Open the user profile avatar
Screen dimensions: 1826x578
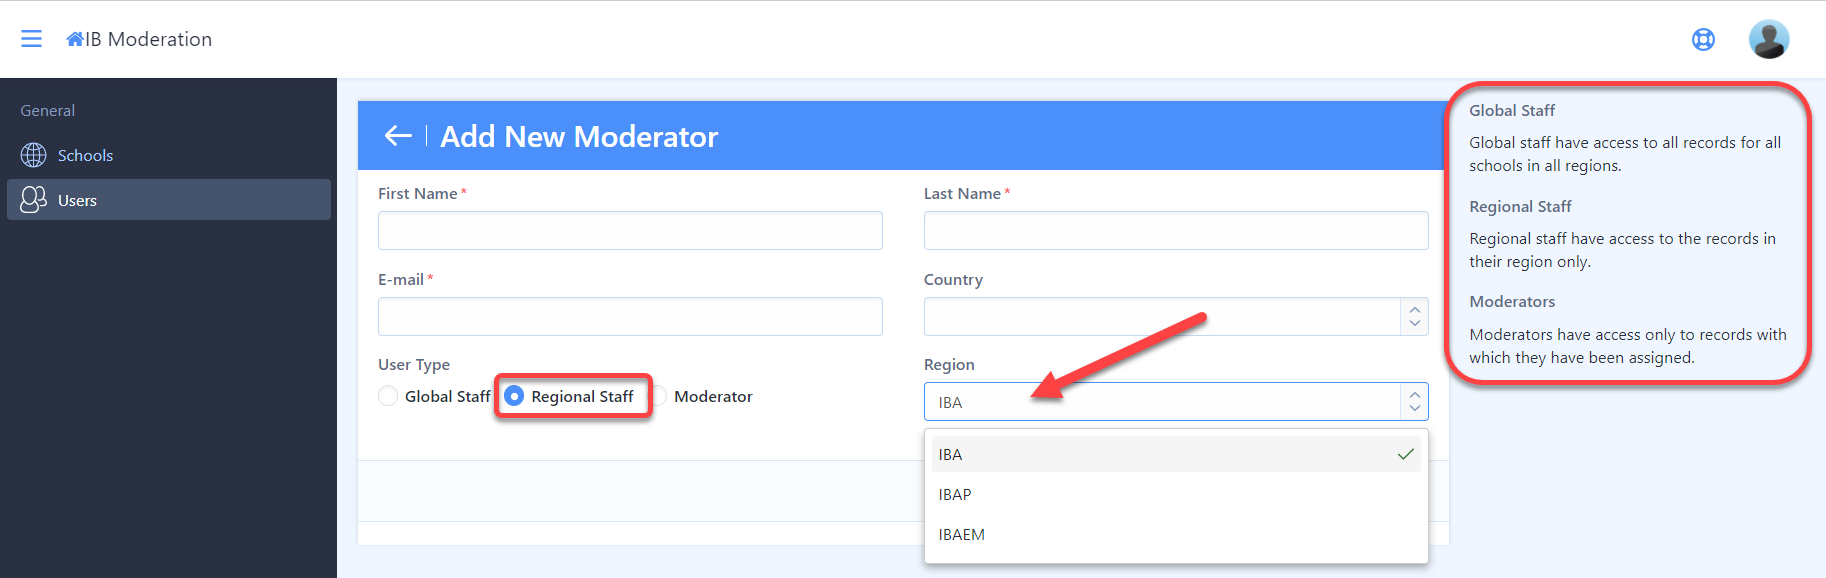point(1768,39)
